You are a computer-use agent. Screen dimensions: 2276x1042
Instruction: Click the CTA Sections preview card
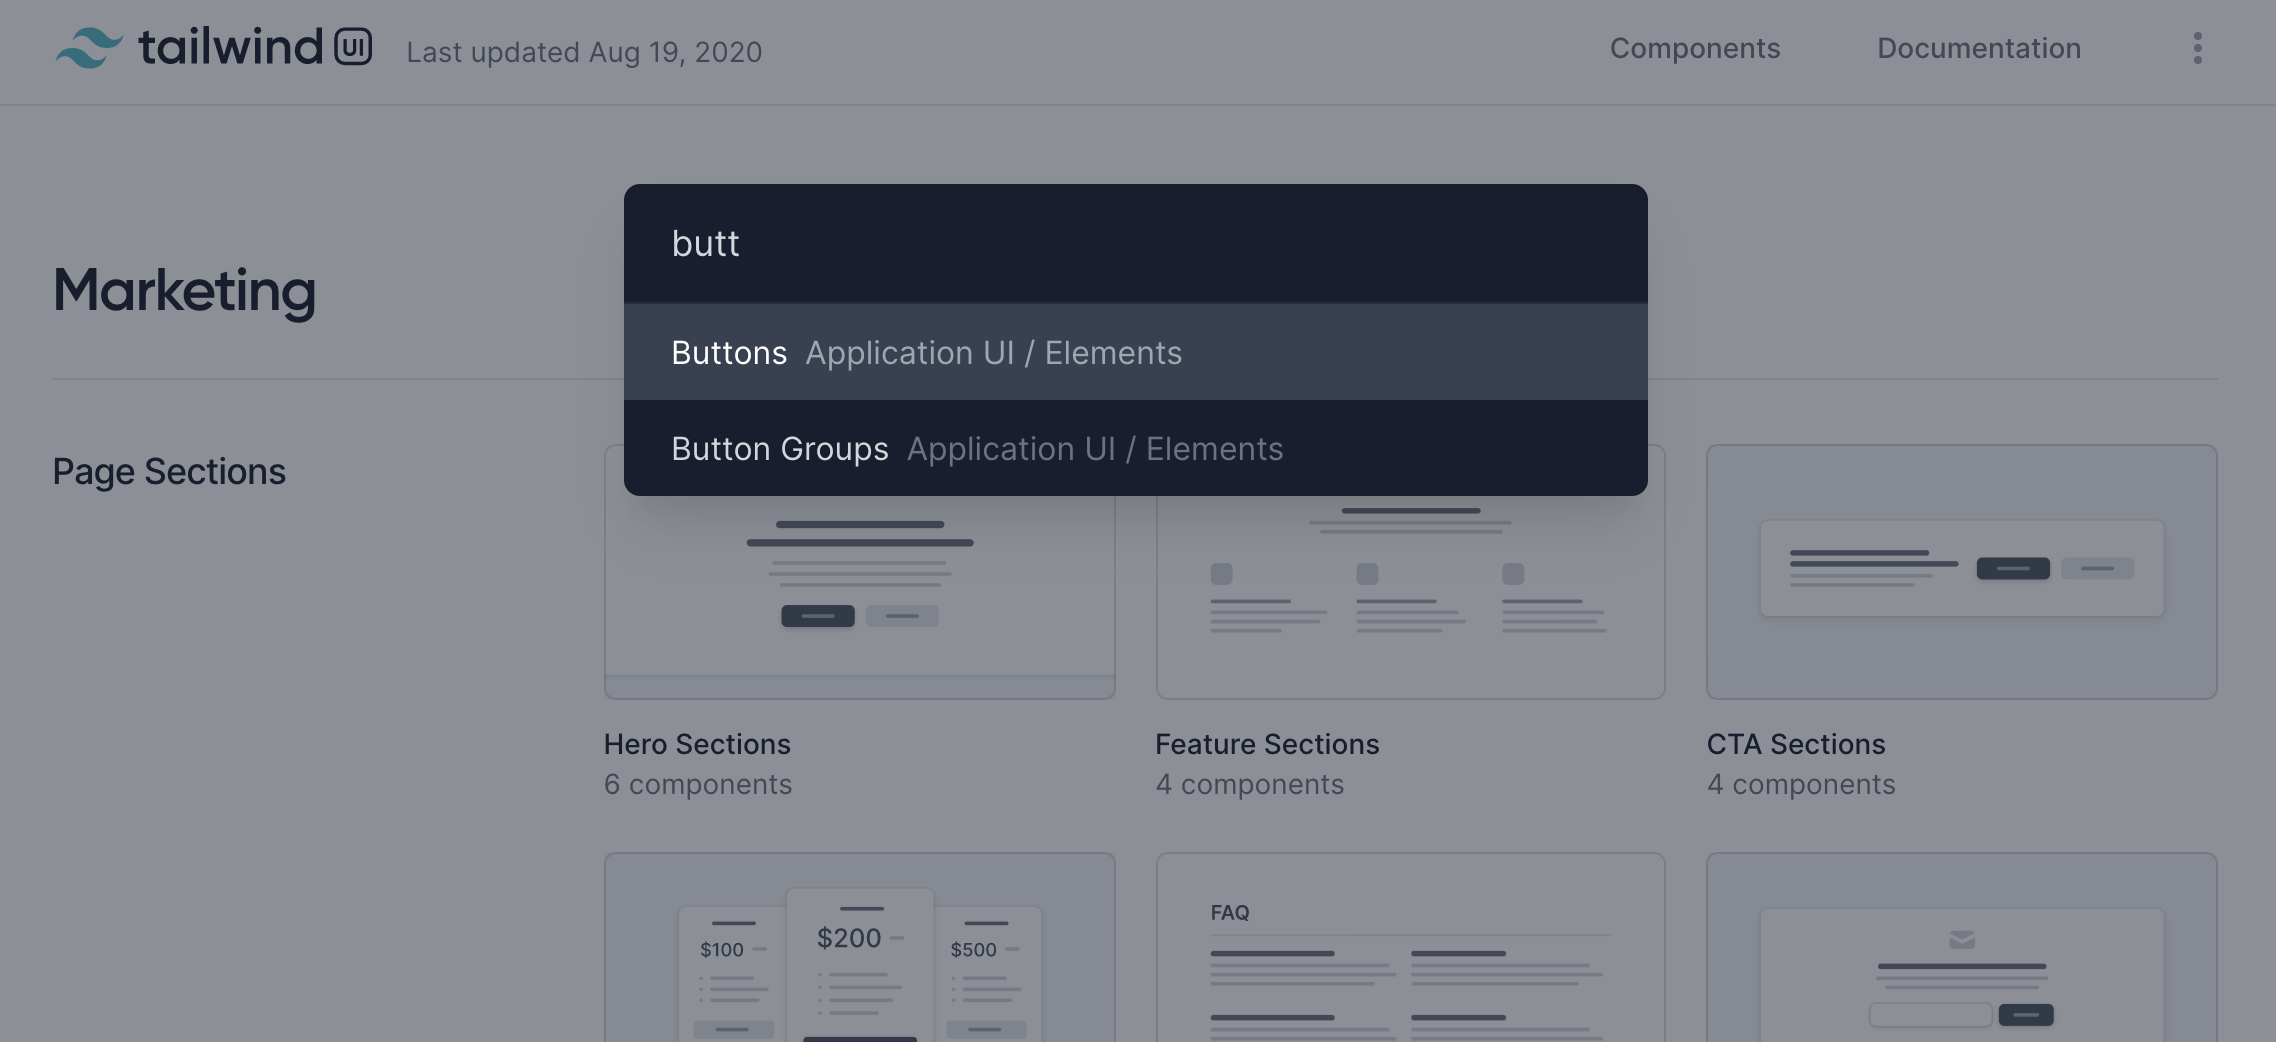point(1960,572)
